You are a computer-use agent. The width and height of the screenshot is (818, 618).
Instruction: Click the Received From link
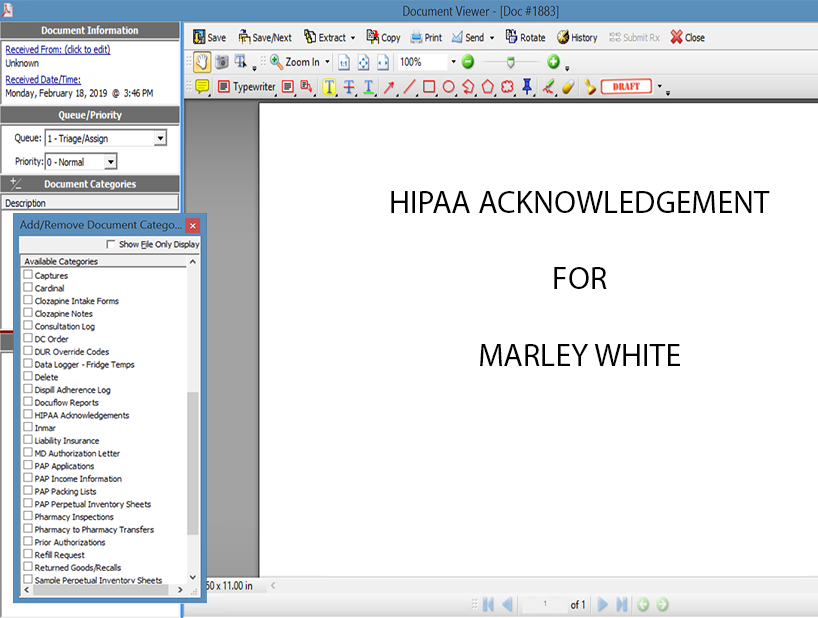(x=57, y=49)
